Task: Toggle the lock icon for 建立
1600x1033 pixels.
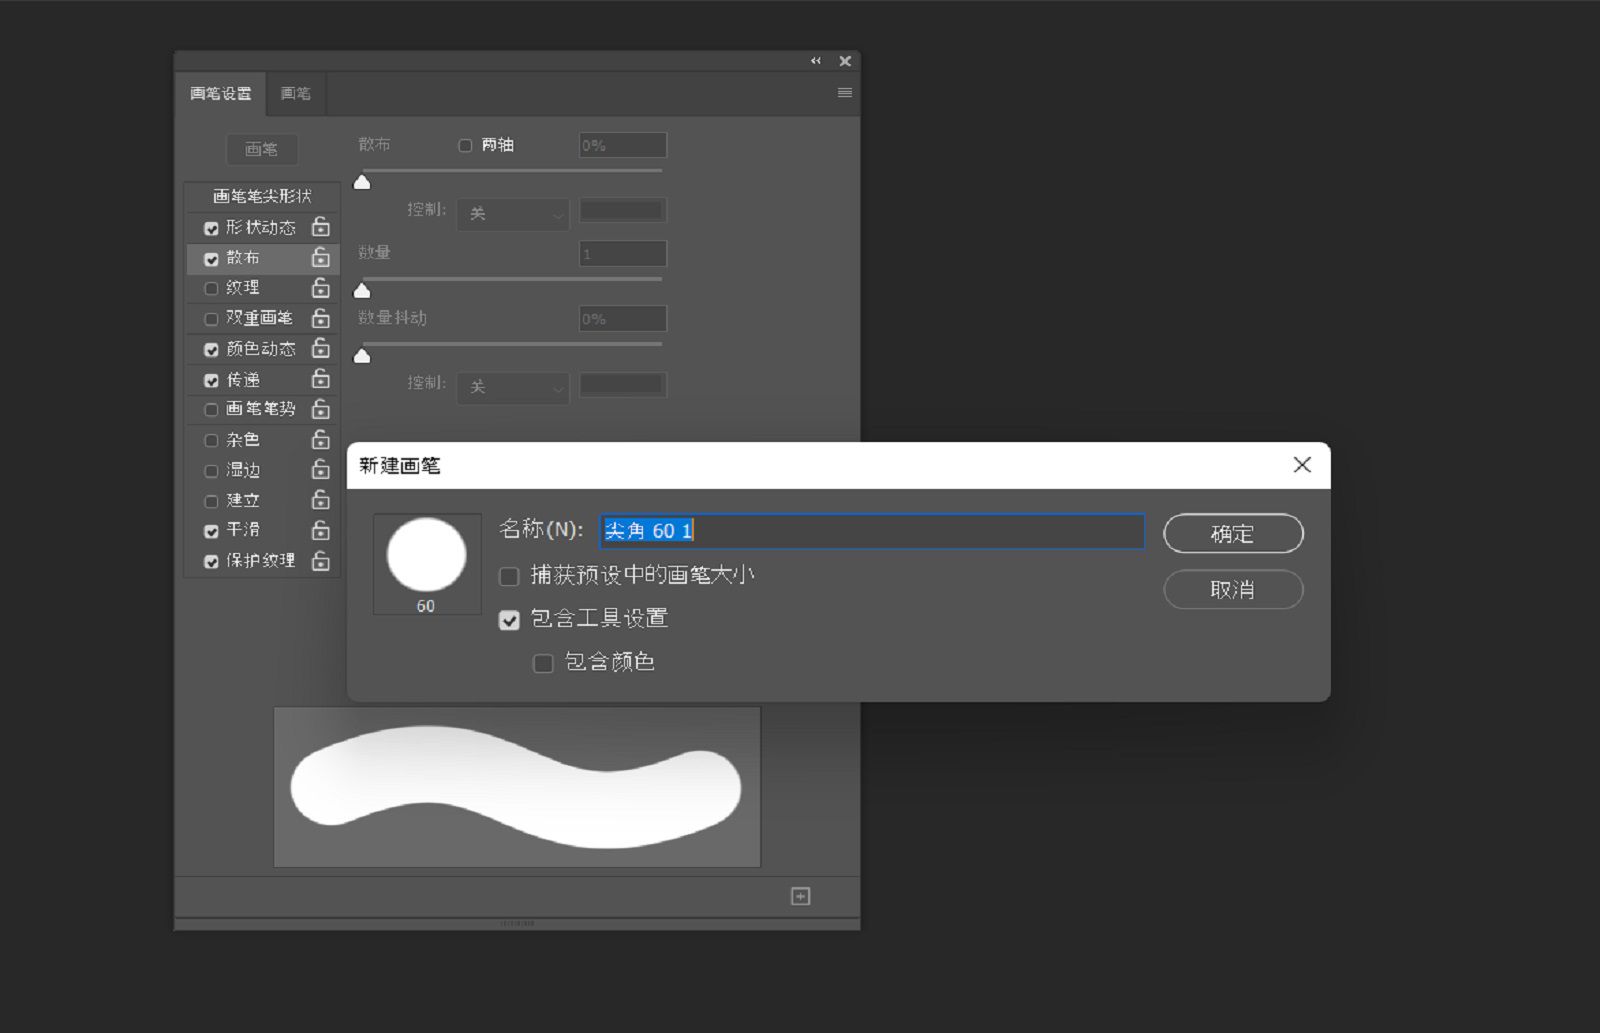Action: [x=320, y=500]
